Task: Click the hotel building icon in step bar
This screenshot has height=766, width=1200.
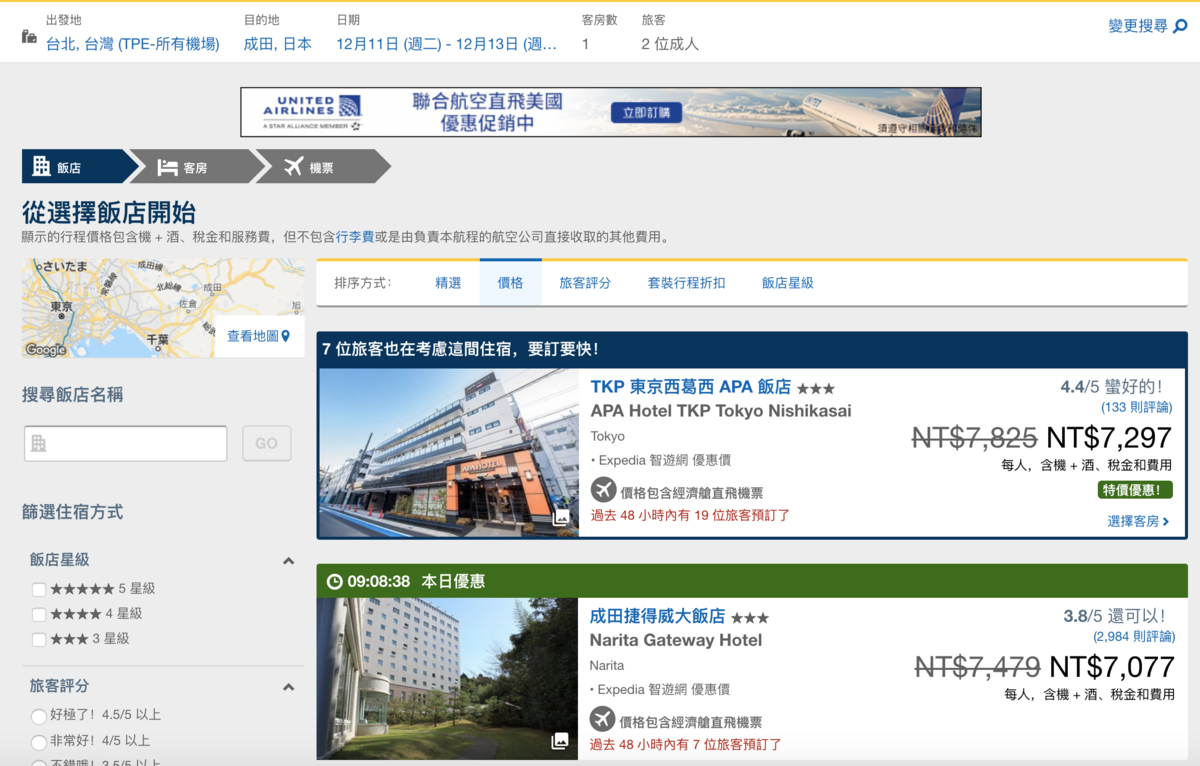Action: (x=41, y=166)
